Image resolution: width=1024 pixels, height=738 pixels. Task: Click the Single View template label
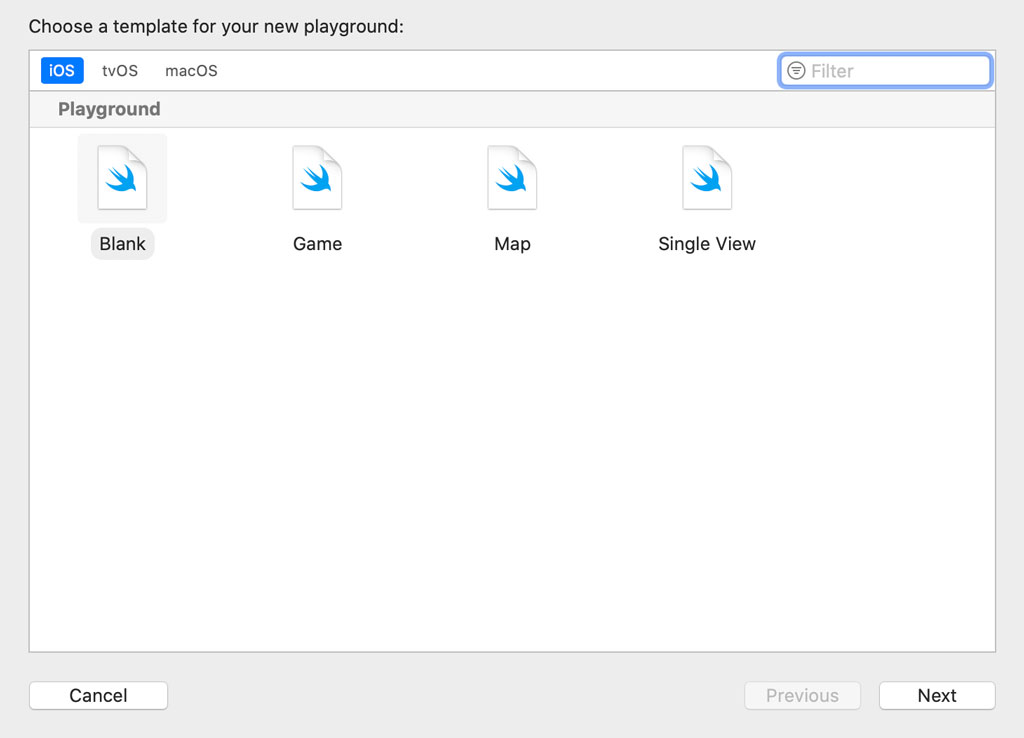(707, 244)
